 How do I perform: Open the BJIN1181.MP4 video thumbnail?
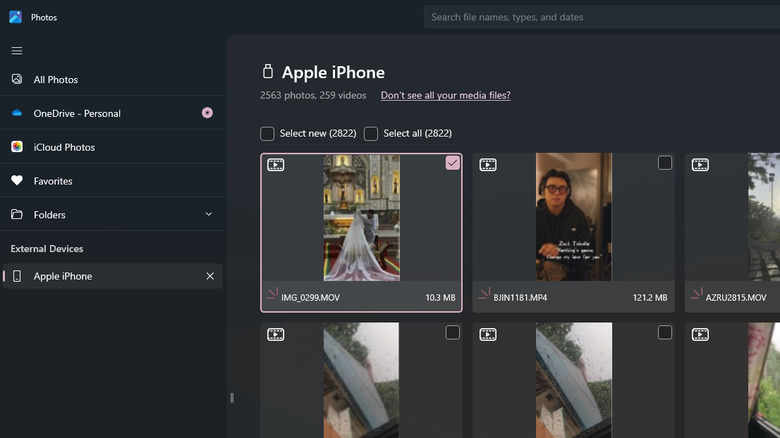(x=573, y=216)
